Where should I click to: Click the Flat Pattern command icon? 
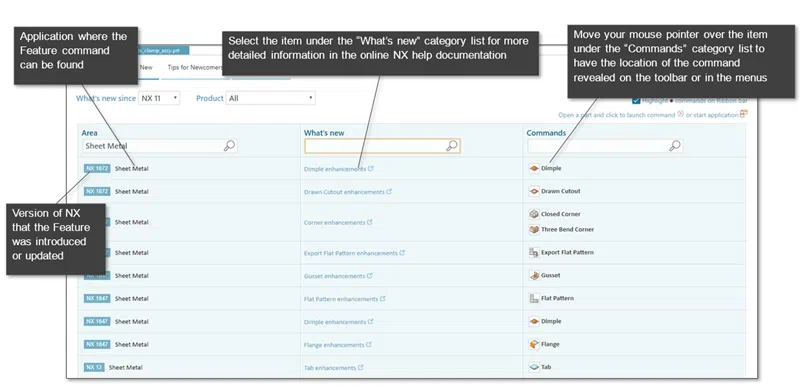534,299
